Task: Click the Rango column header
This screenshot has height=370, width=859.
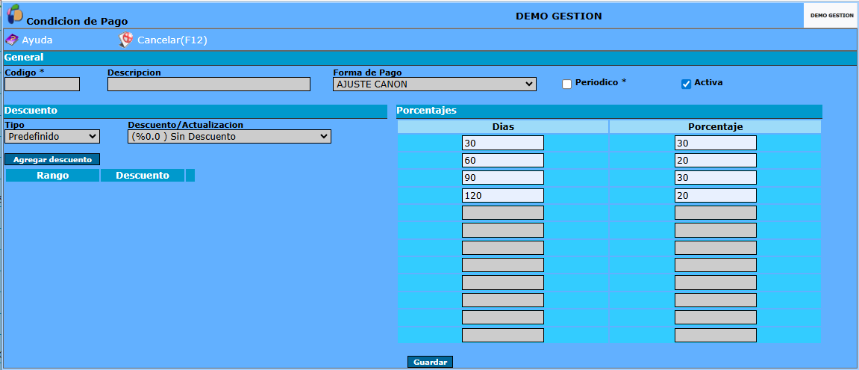Action: 53,175
